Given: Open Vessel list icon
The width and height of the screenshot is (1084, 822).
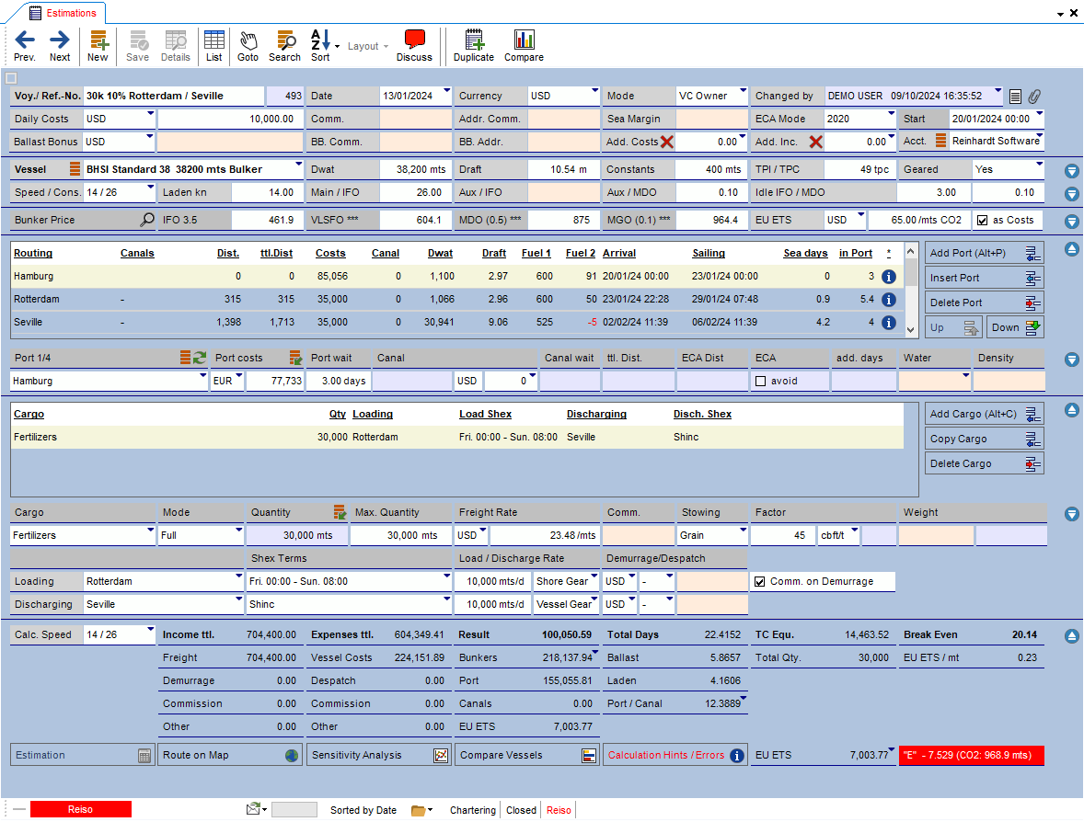Looking at the screenshot, I should tap(75, 169).
